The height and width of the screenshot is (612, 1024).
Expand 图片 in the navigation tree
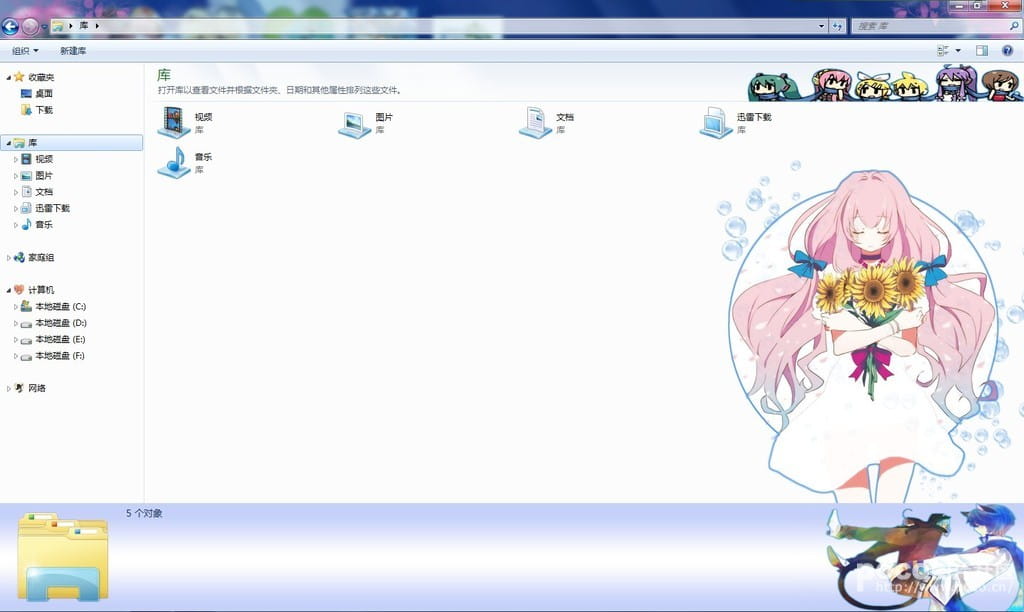pyautogui.click(x=16, y=176)
